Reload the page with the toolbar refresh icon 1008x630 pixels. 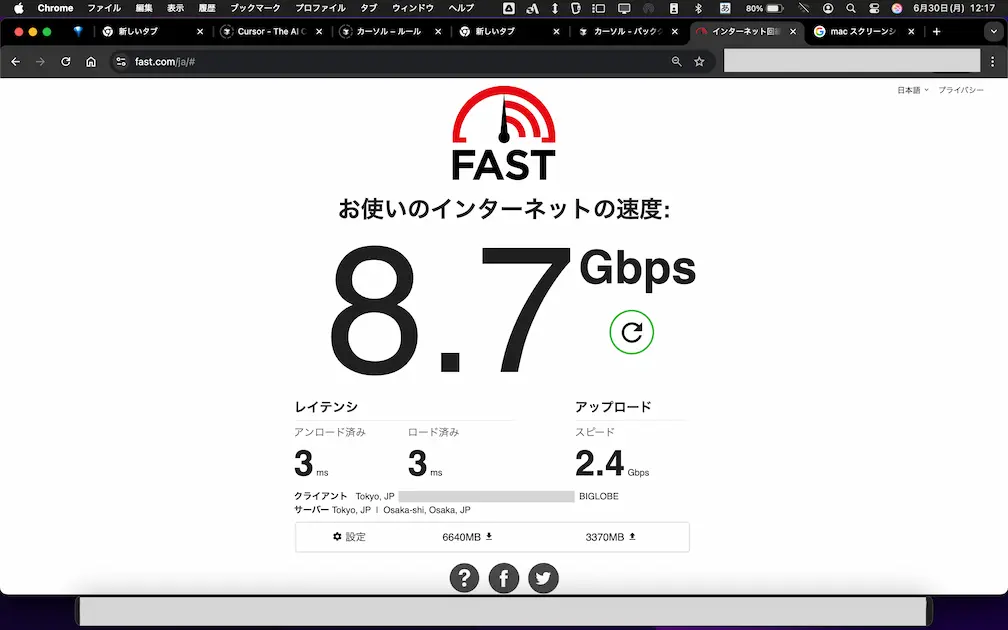tap(66, 62)
